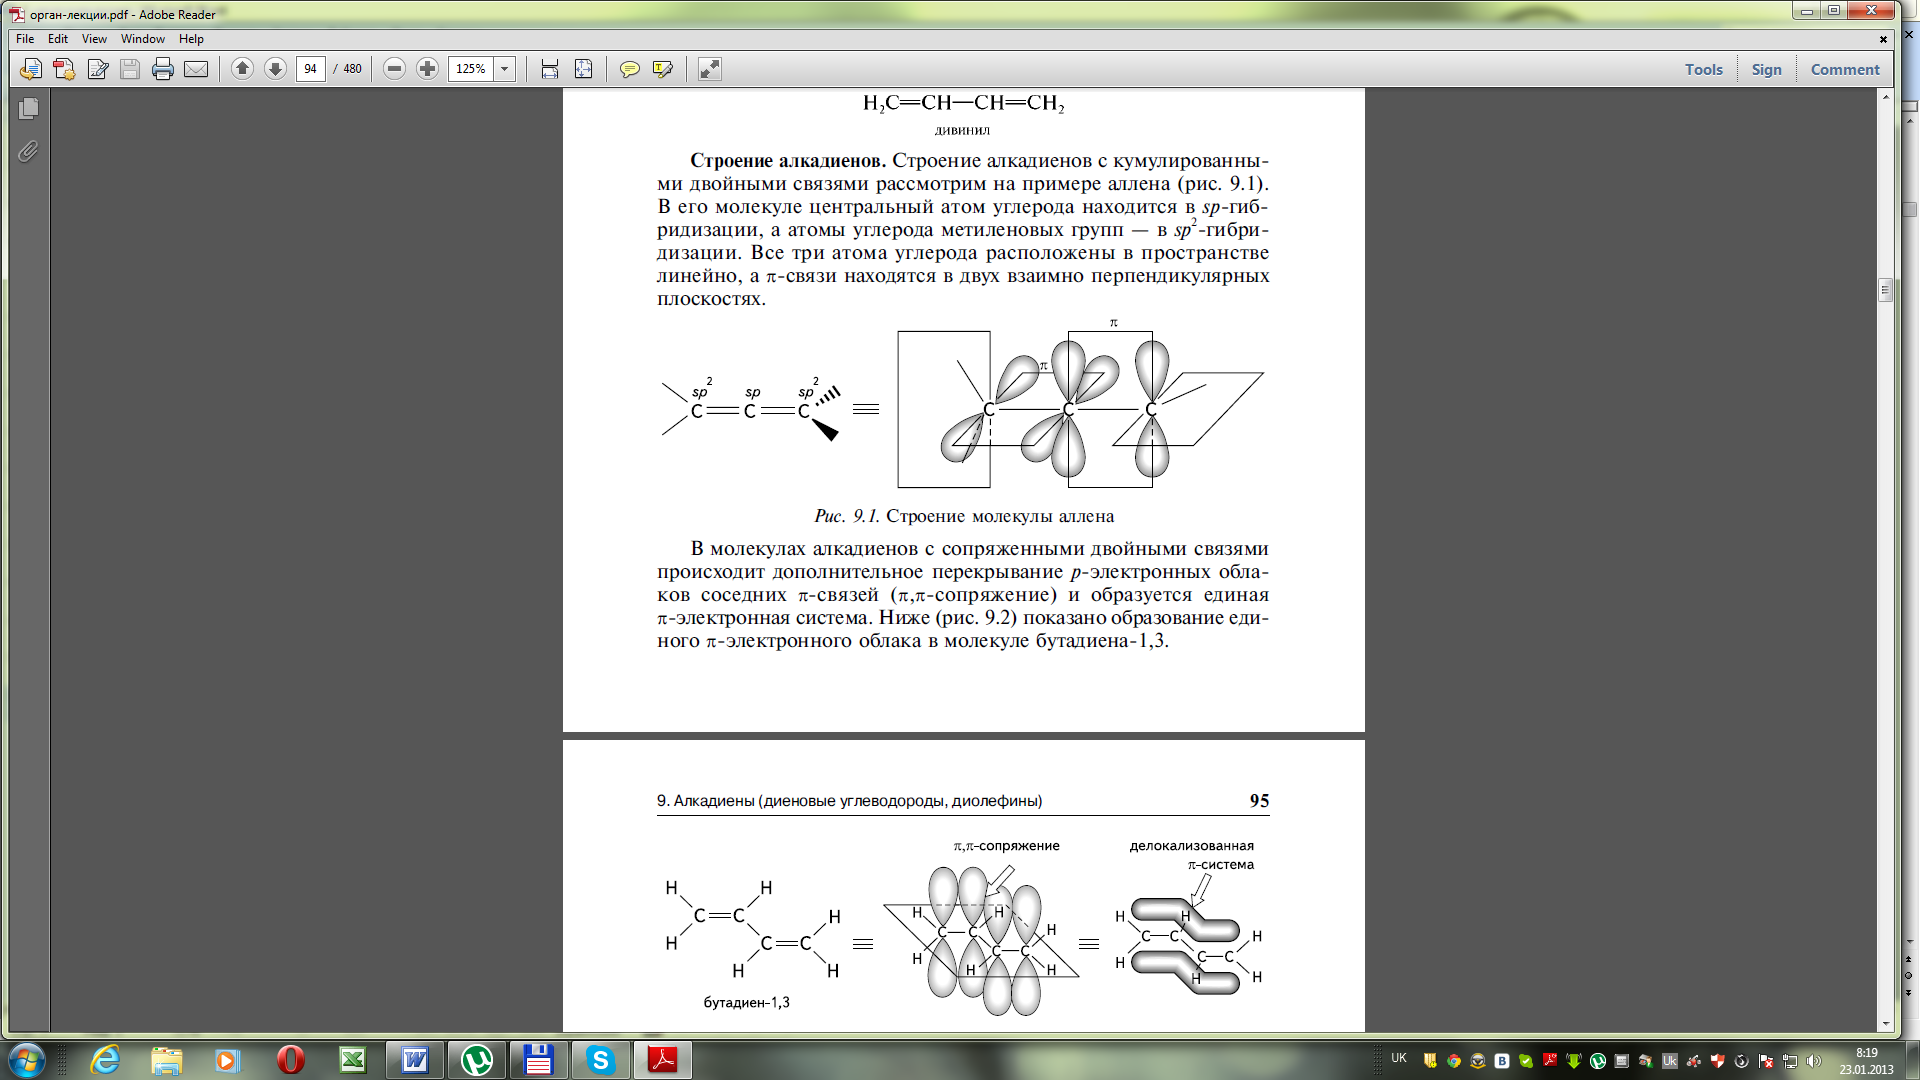1920x1080 pixels.
Task: Click the Create PDF toolbar icon
Action: 64,69
